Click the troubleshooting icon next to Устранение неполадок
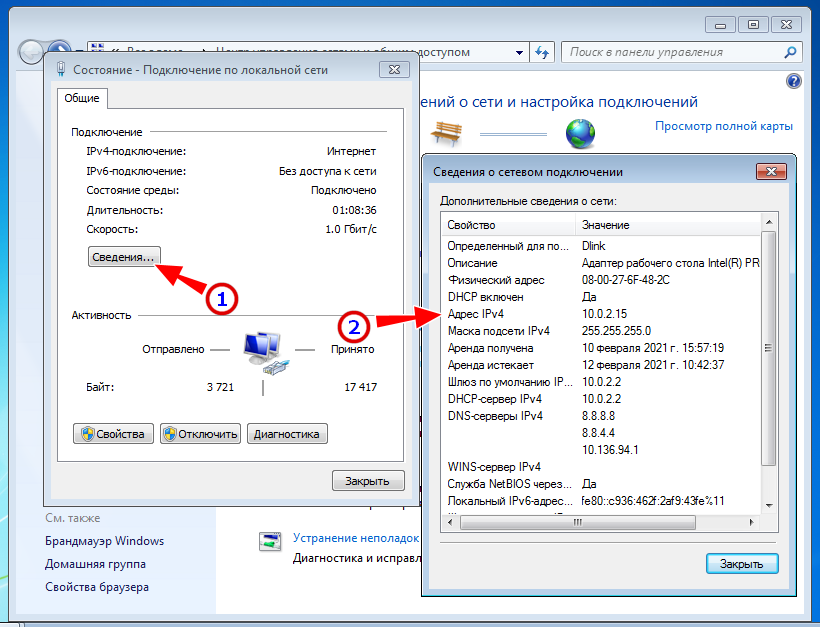This screenshot has height=627, width=820. coord(270,540)
